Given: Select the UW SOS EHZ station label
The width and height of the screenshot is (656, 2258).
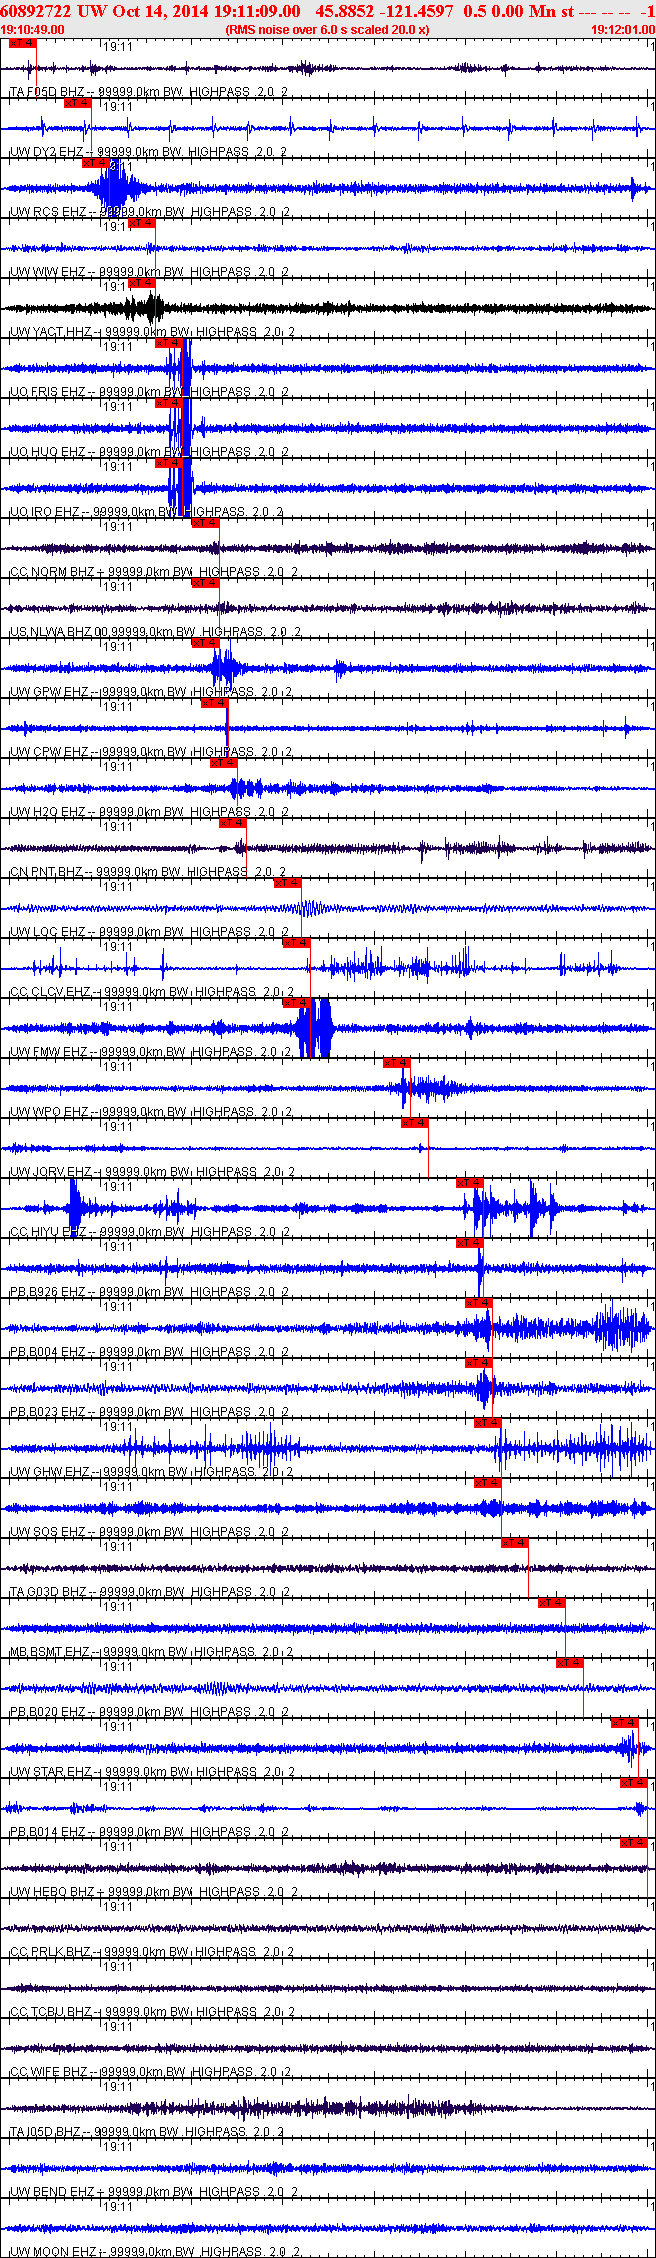Looking at the screenshot, I should (x=148, y=1532).
